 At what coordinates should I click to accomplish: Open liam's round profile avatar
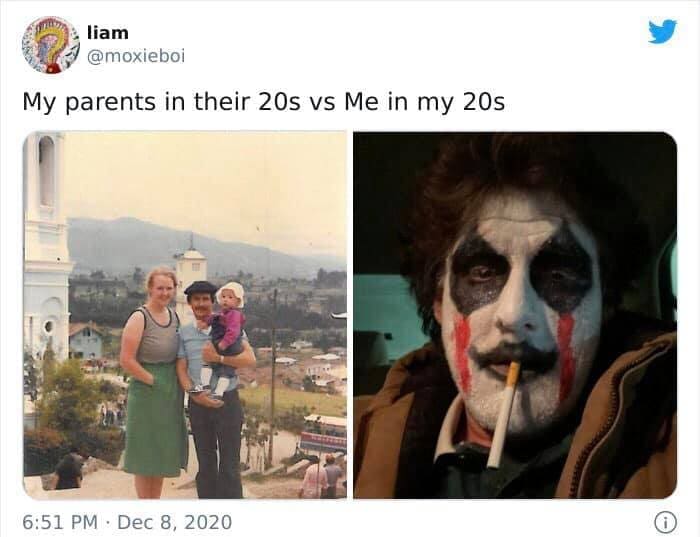tap(51, 45)
